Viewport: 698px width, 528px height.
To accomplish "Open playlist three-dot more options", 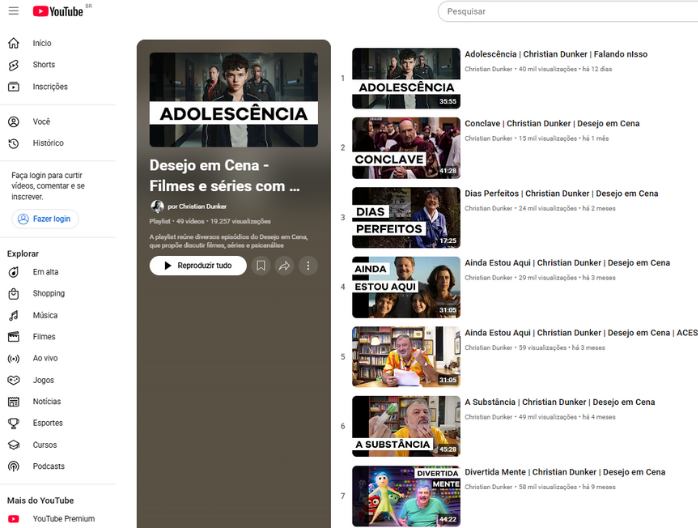I will coord(308,266).
